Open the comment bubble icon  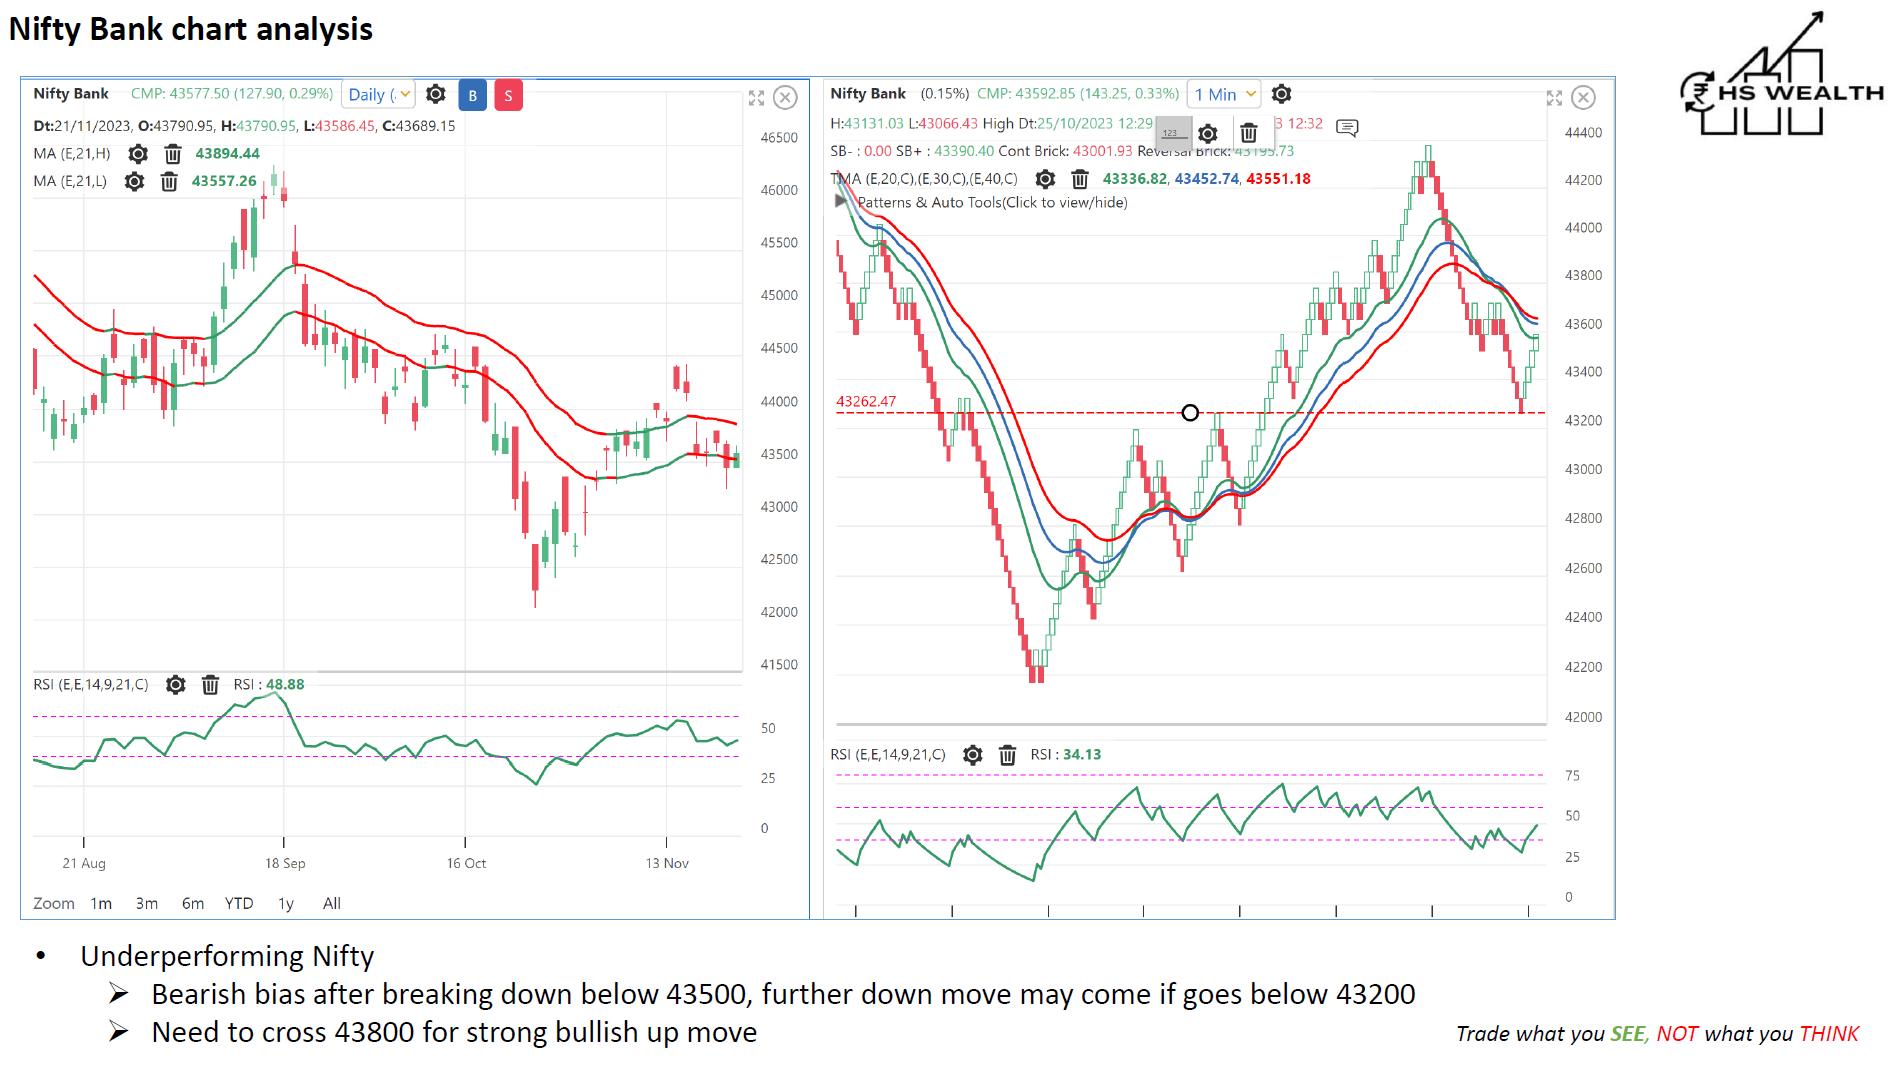[1347, 127]
